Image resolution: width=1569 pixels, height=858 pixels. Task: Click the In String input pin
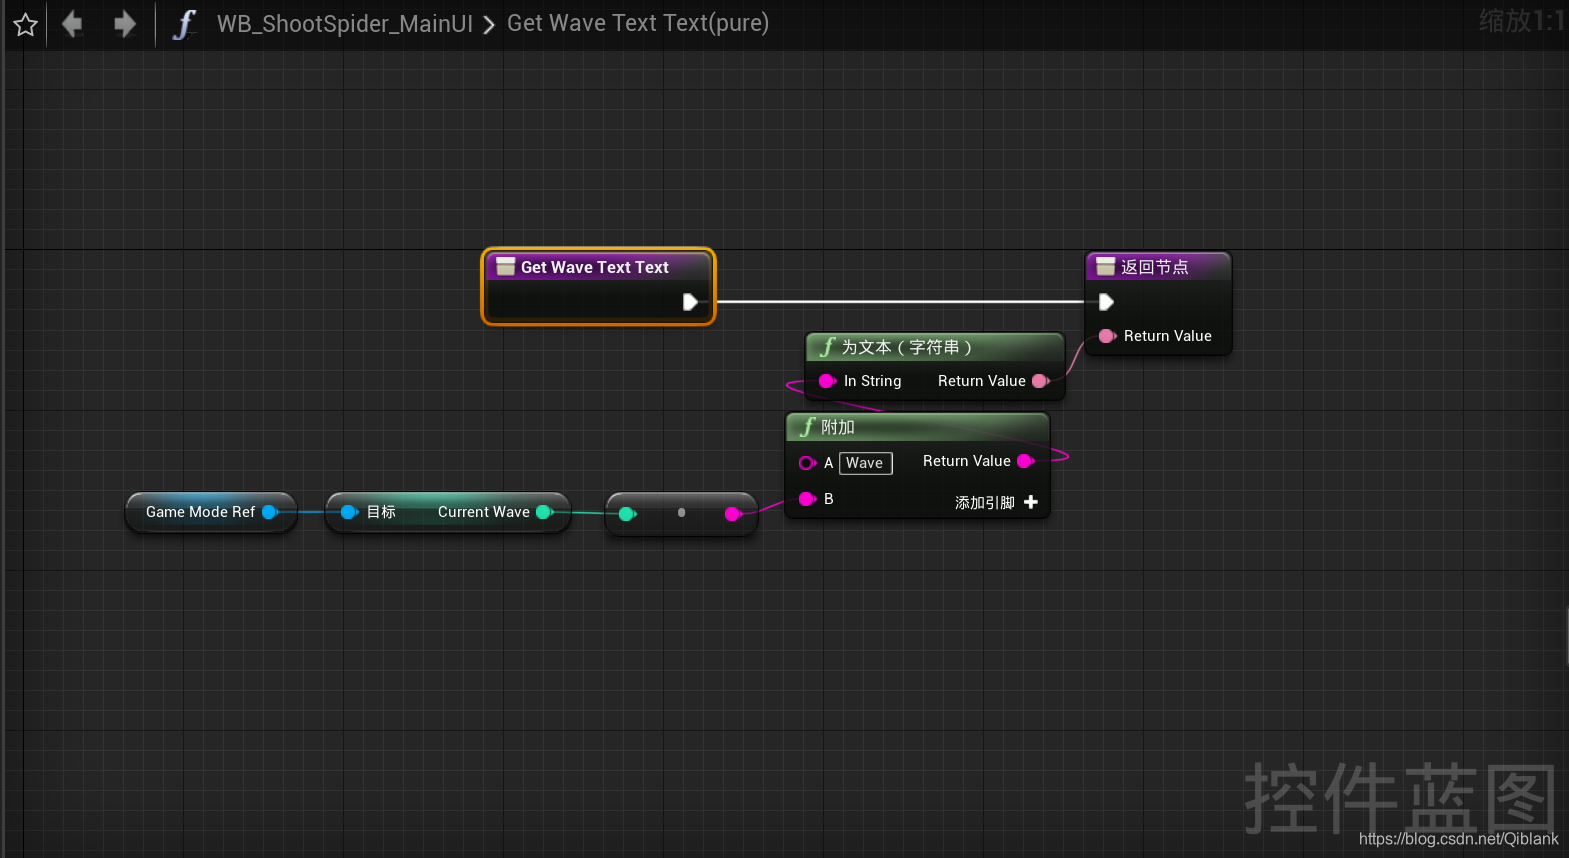(x=827, y=381)
